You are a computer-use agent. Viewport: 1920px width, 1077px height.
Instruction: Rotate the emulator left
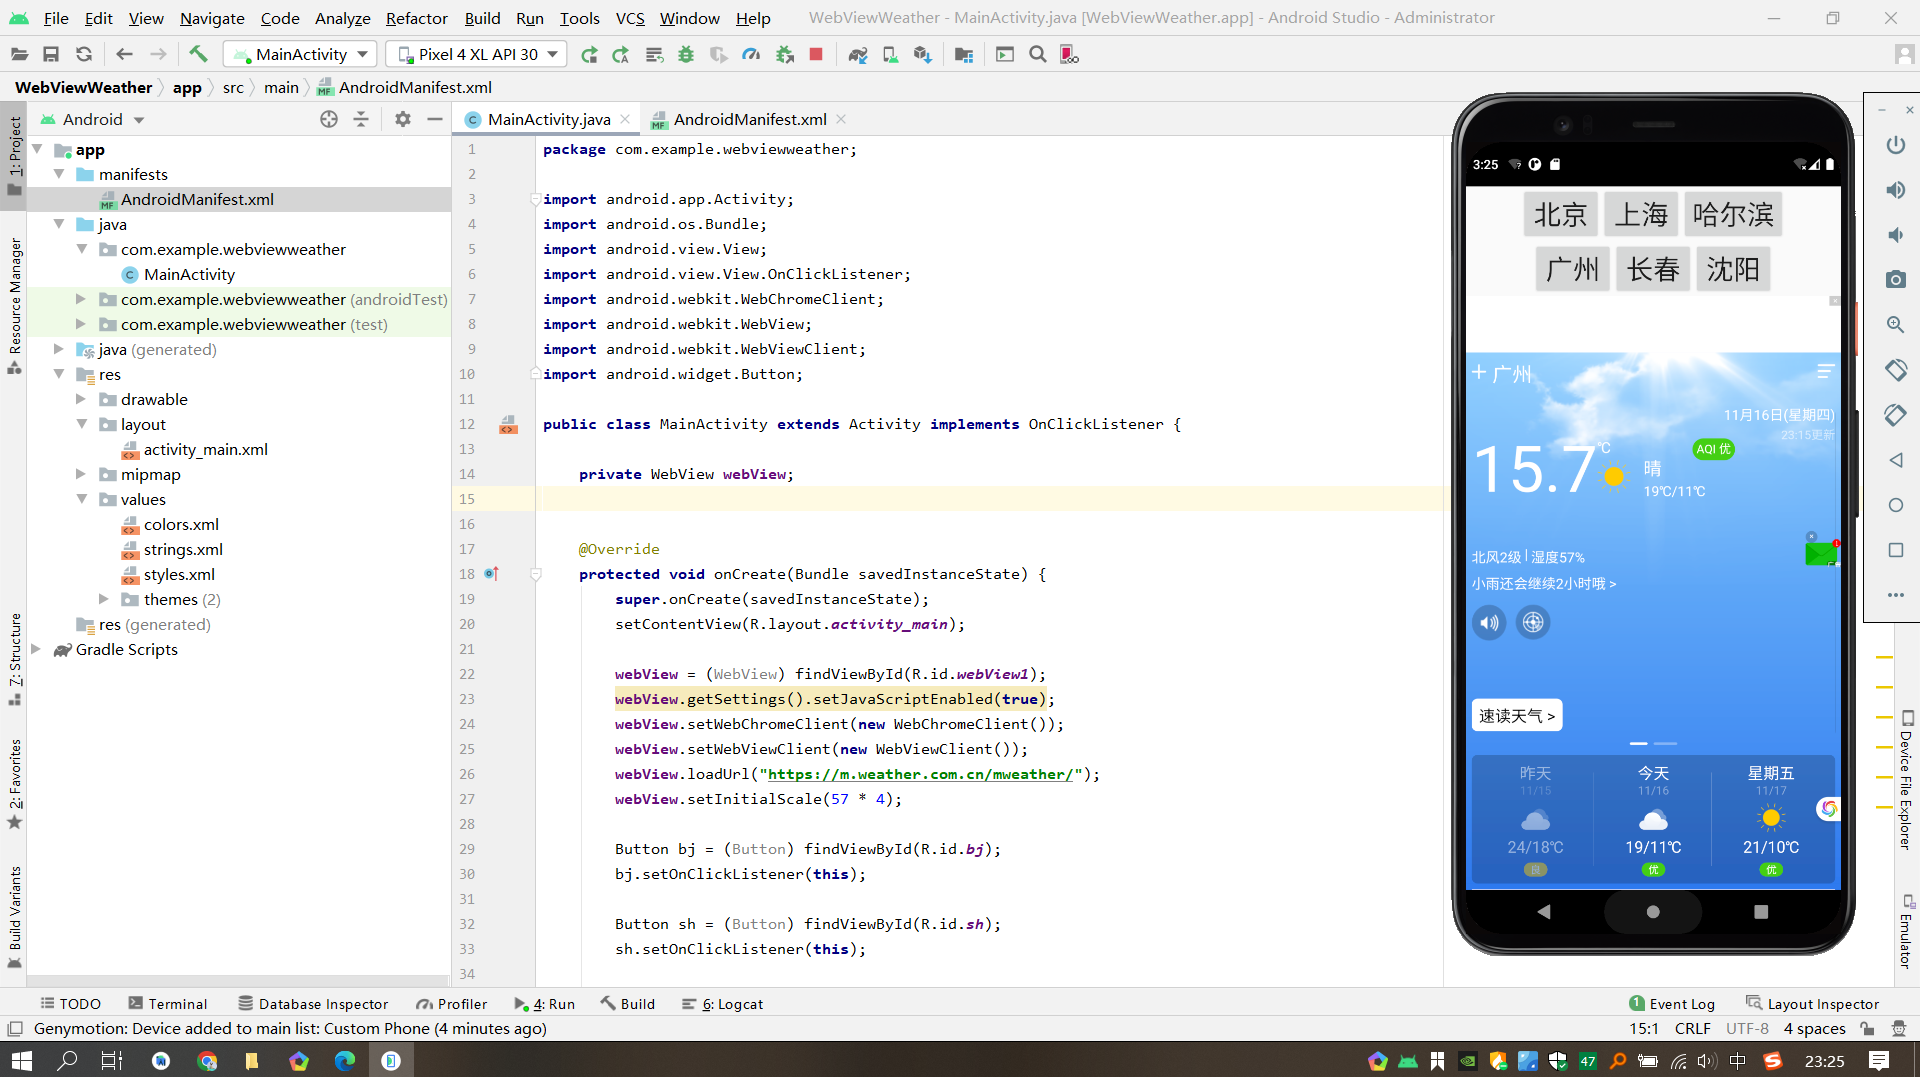pos(1895,370)
